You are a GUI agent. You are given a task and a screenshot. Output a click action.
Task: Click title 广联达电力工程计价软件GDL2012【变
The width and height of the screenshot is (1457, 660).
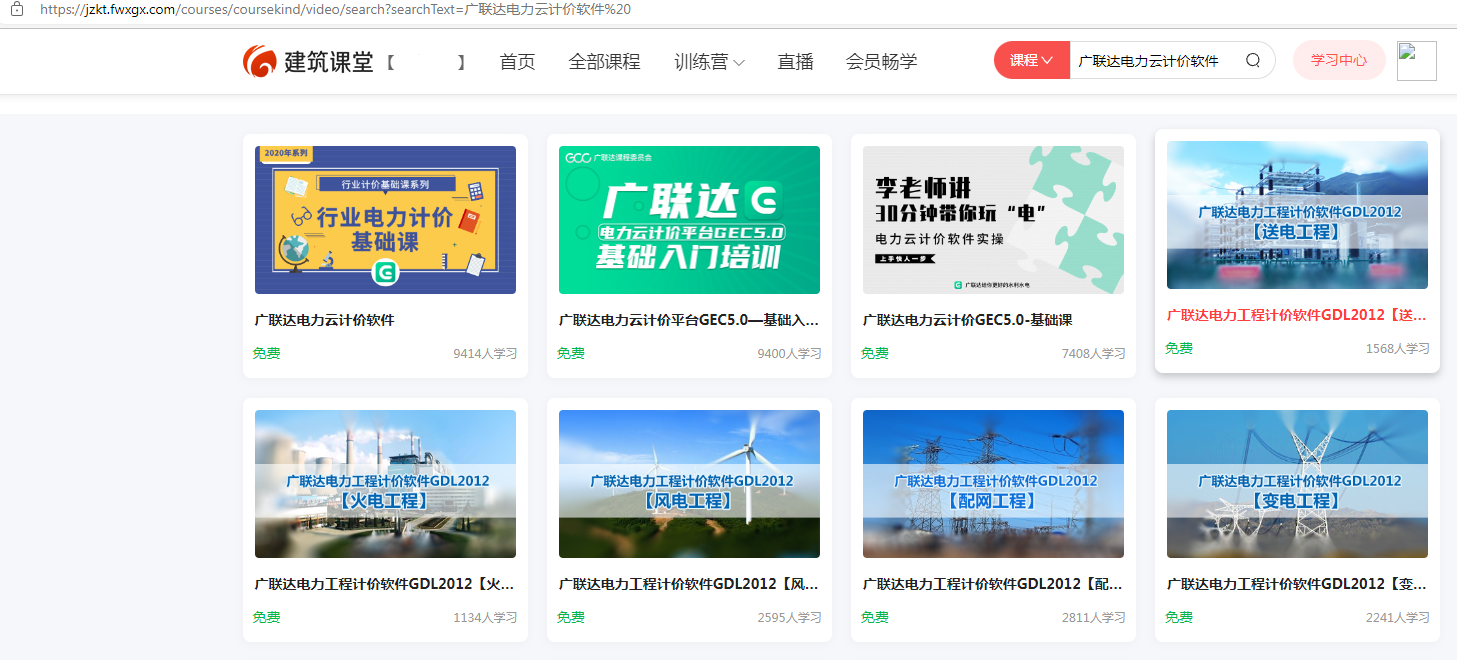click(1297, 584)
